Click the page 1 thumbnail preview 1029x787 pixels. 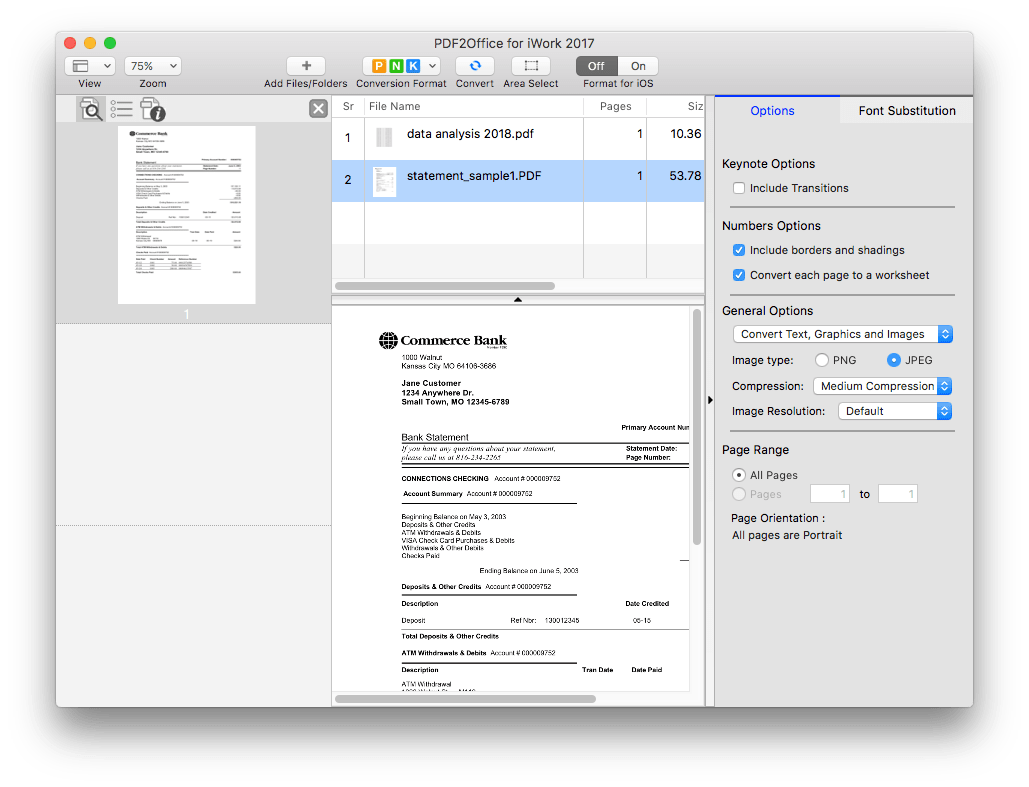(187, 215)
